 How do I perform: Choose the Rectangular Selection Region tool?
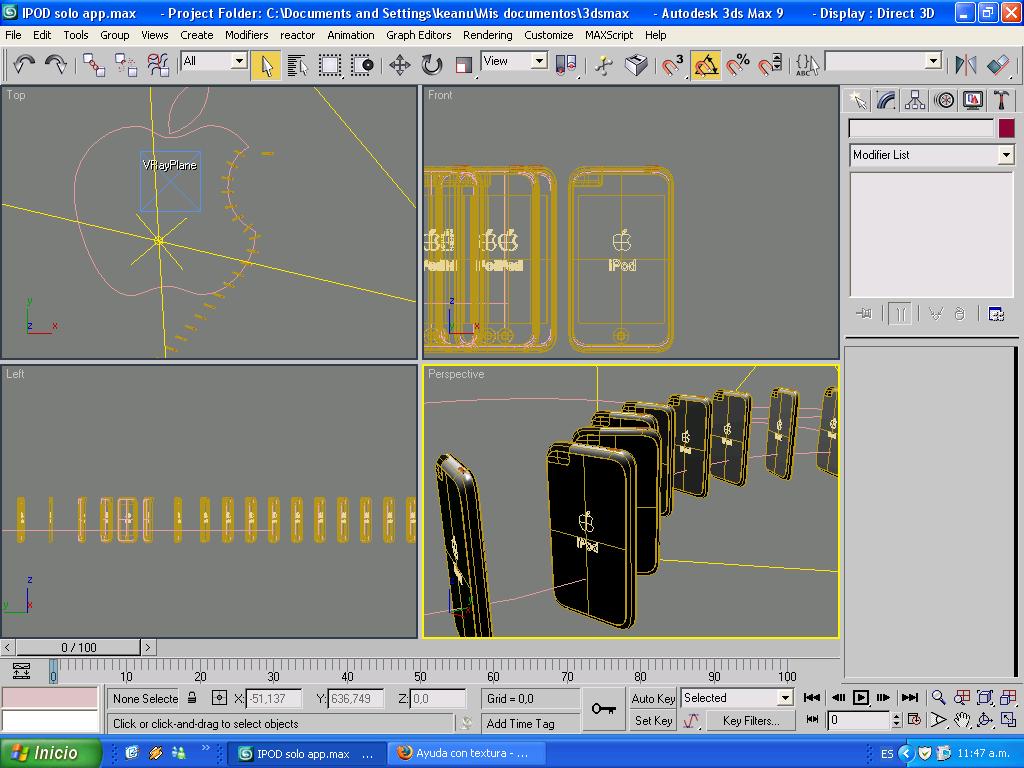(329, 65)
